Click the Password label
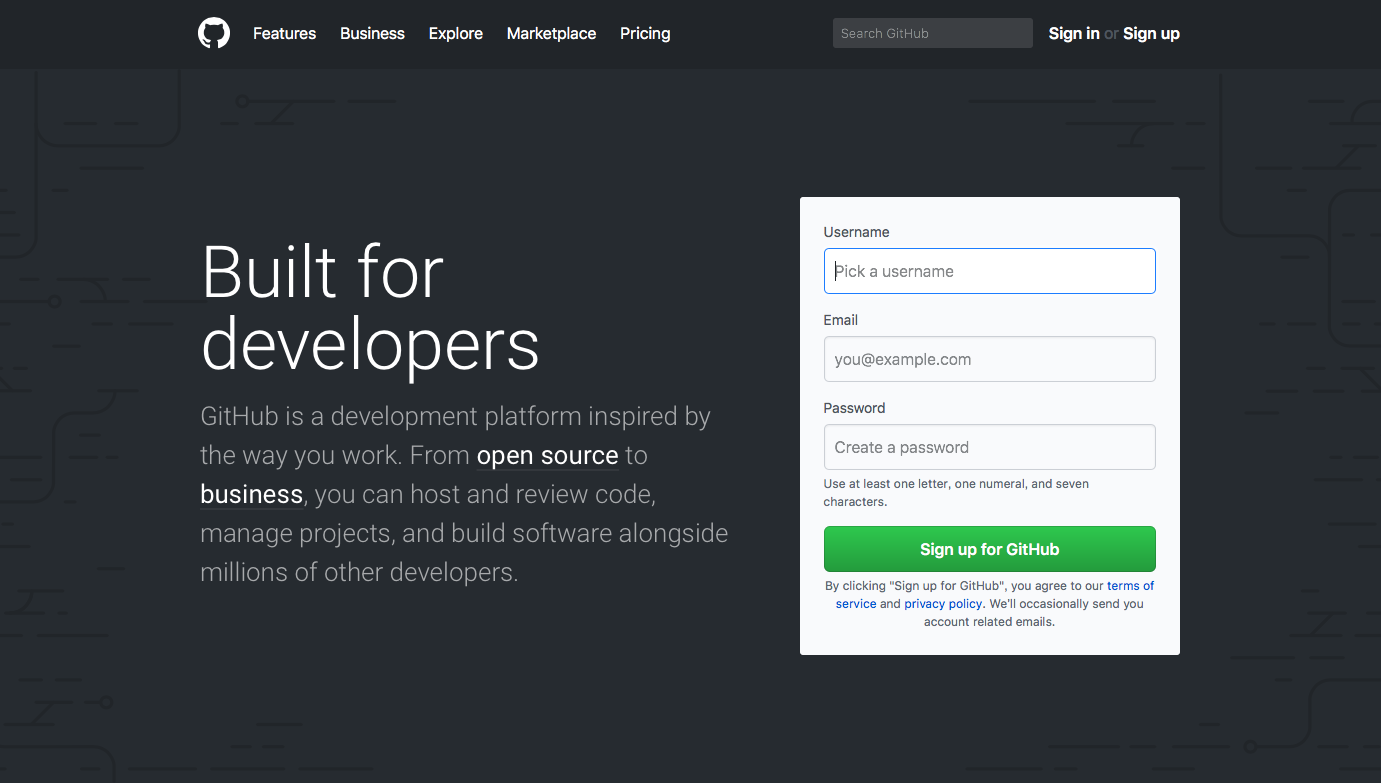 (x=854, y=408)
